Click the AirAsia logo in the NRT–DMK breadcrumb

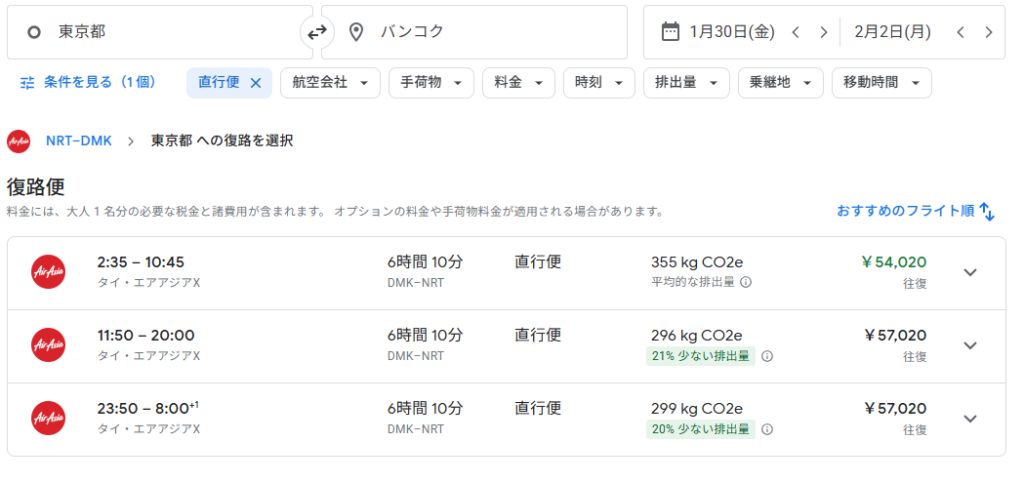pos(18,141)
